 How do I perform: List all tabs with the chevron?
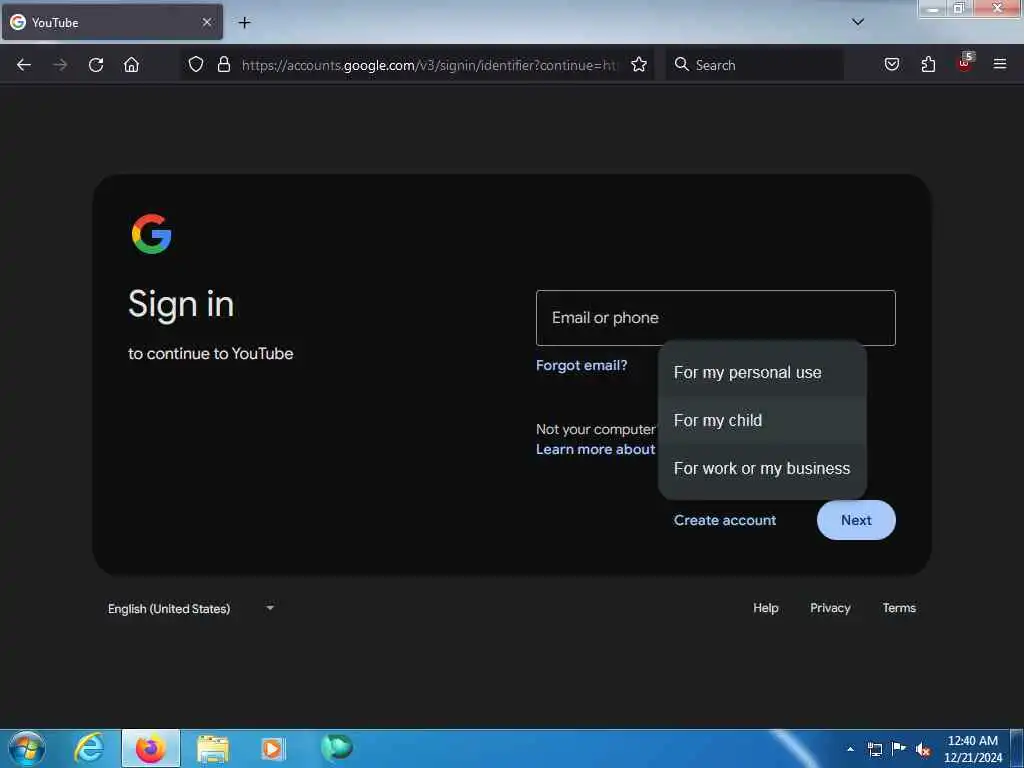(x=858, y=22)
